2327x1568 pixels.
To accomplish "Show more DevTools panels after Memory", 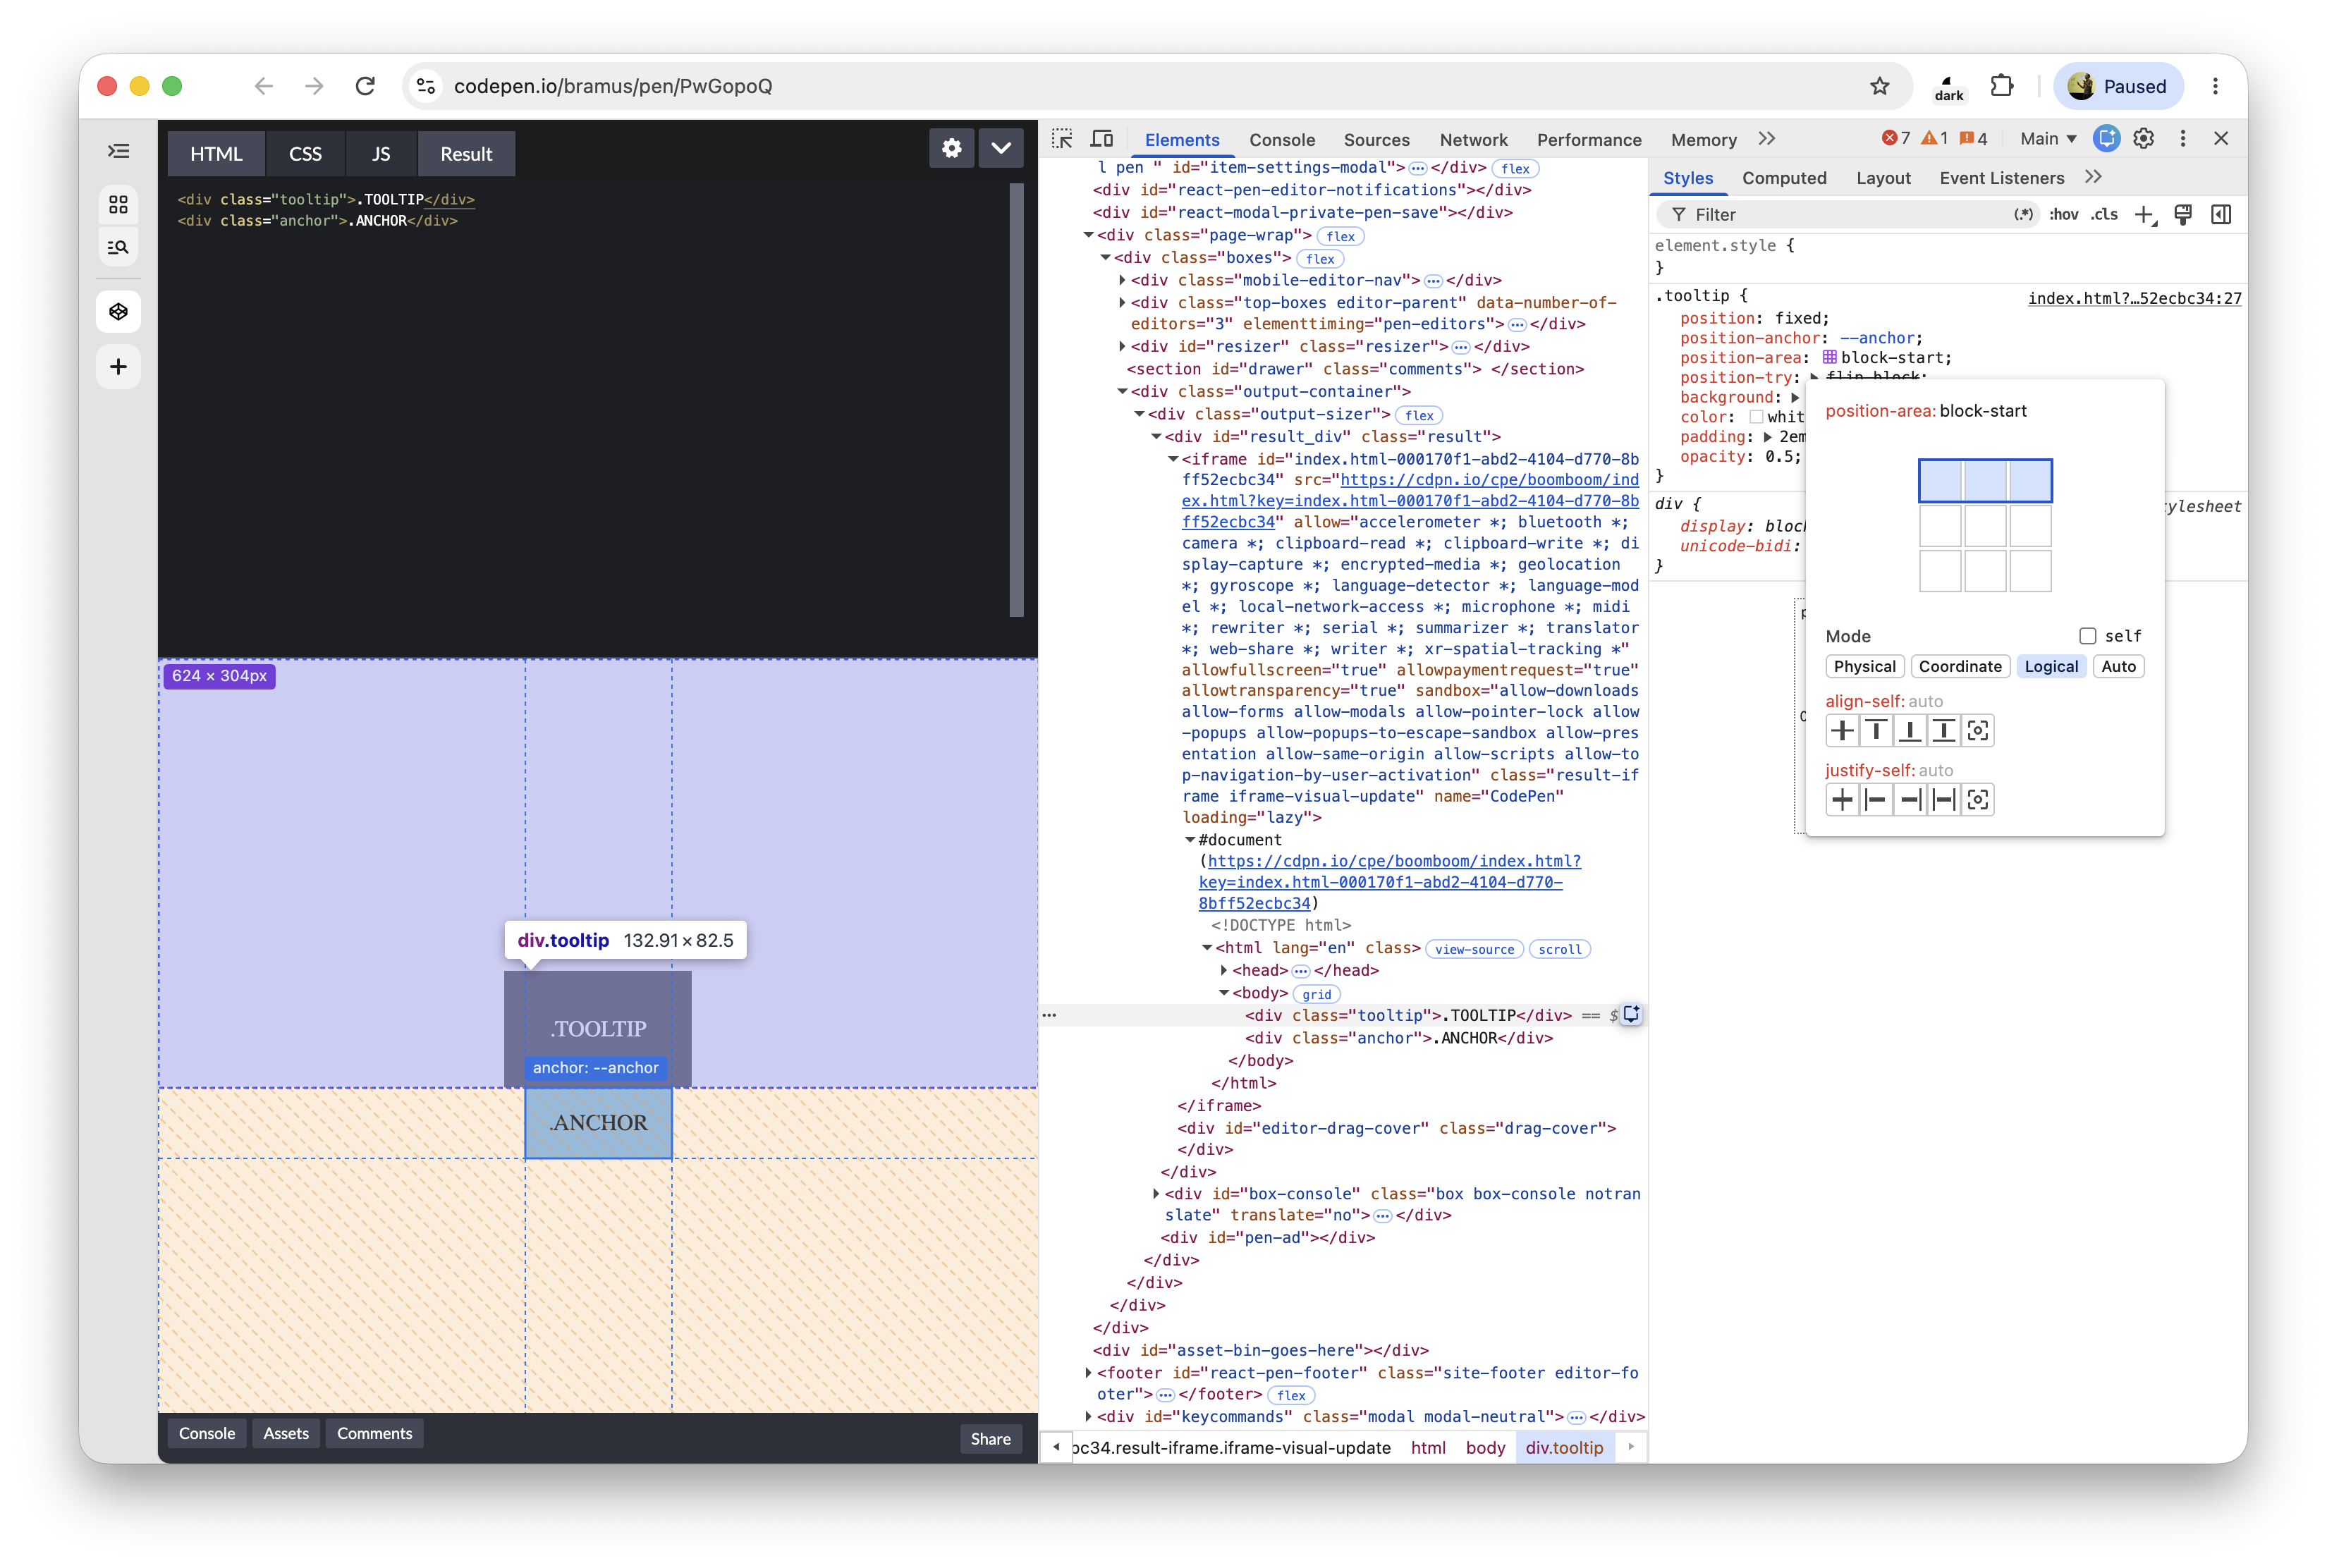I will click(1767, 139).
